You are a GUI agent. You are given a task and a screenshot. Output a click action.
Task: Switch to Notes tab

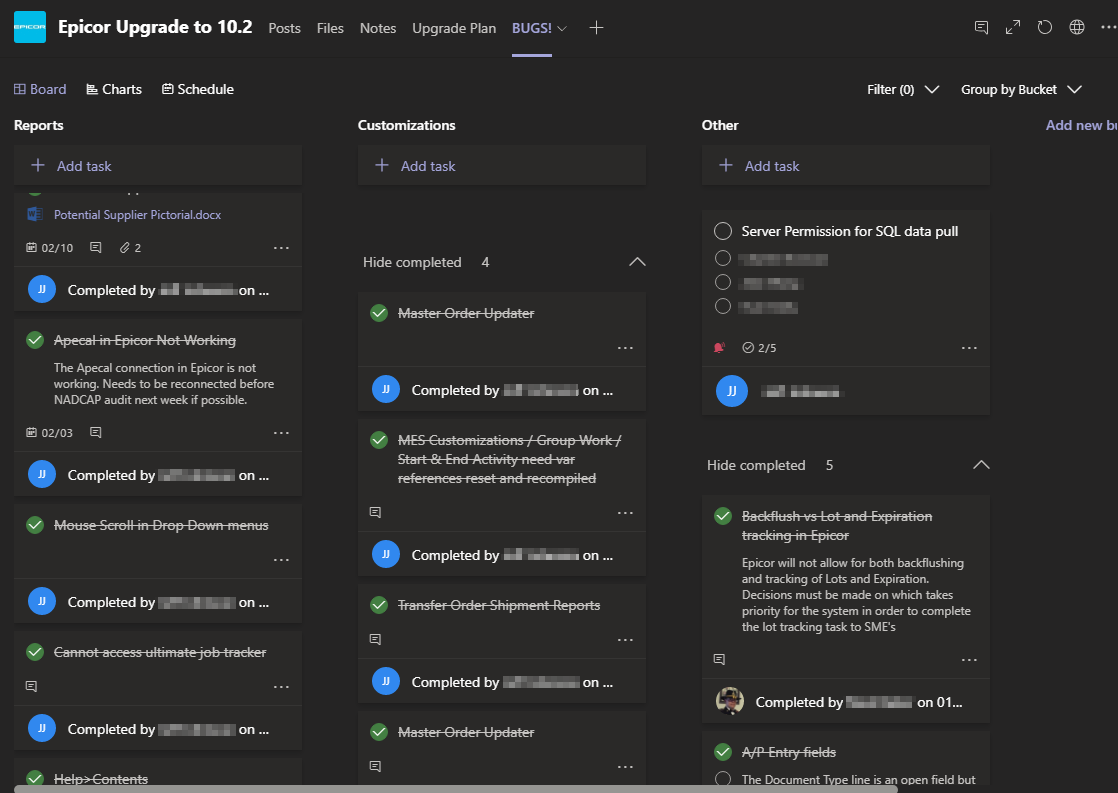378,28
